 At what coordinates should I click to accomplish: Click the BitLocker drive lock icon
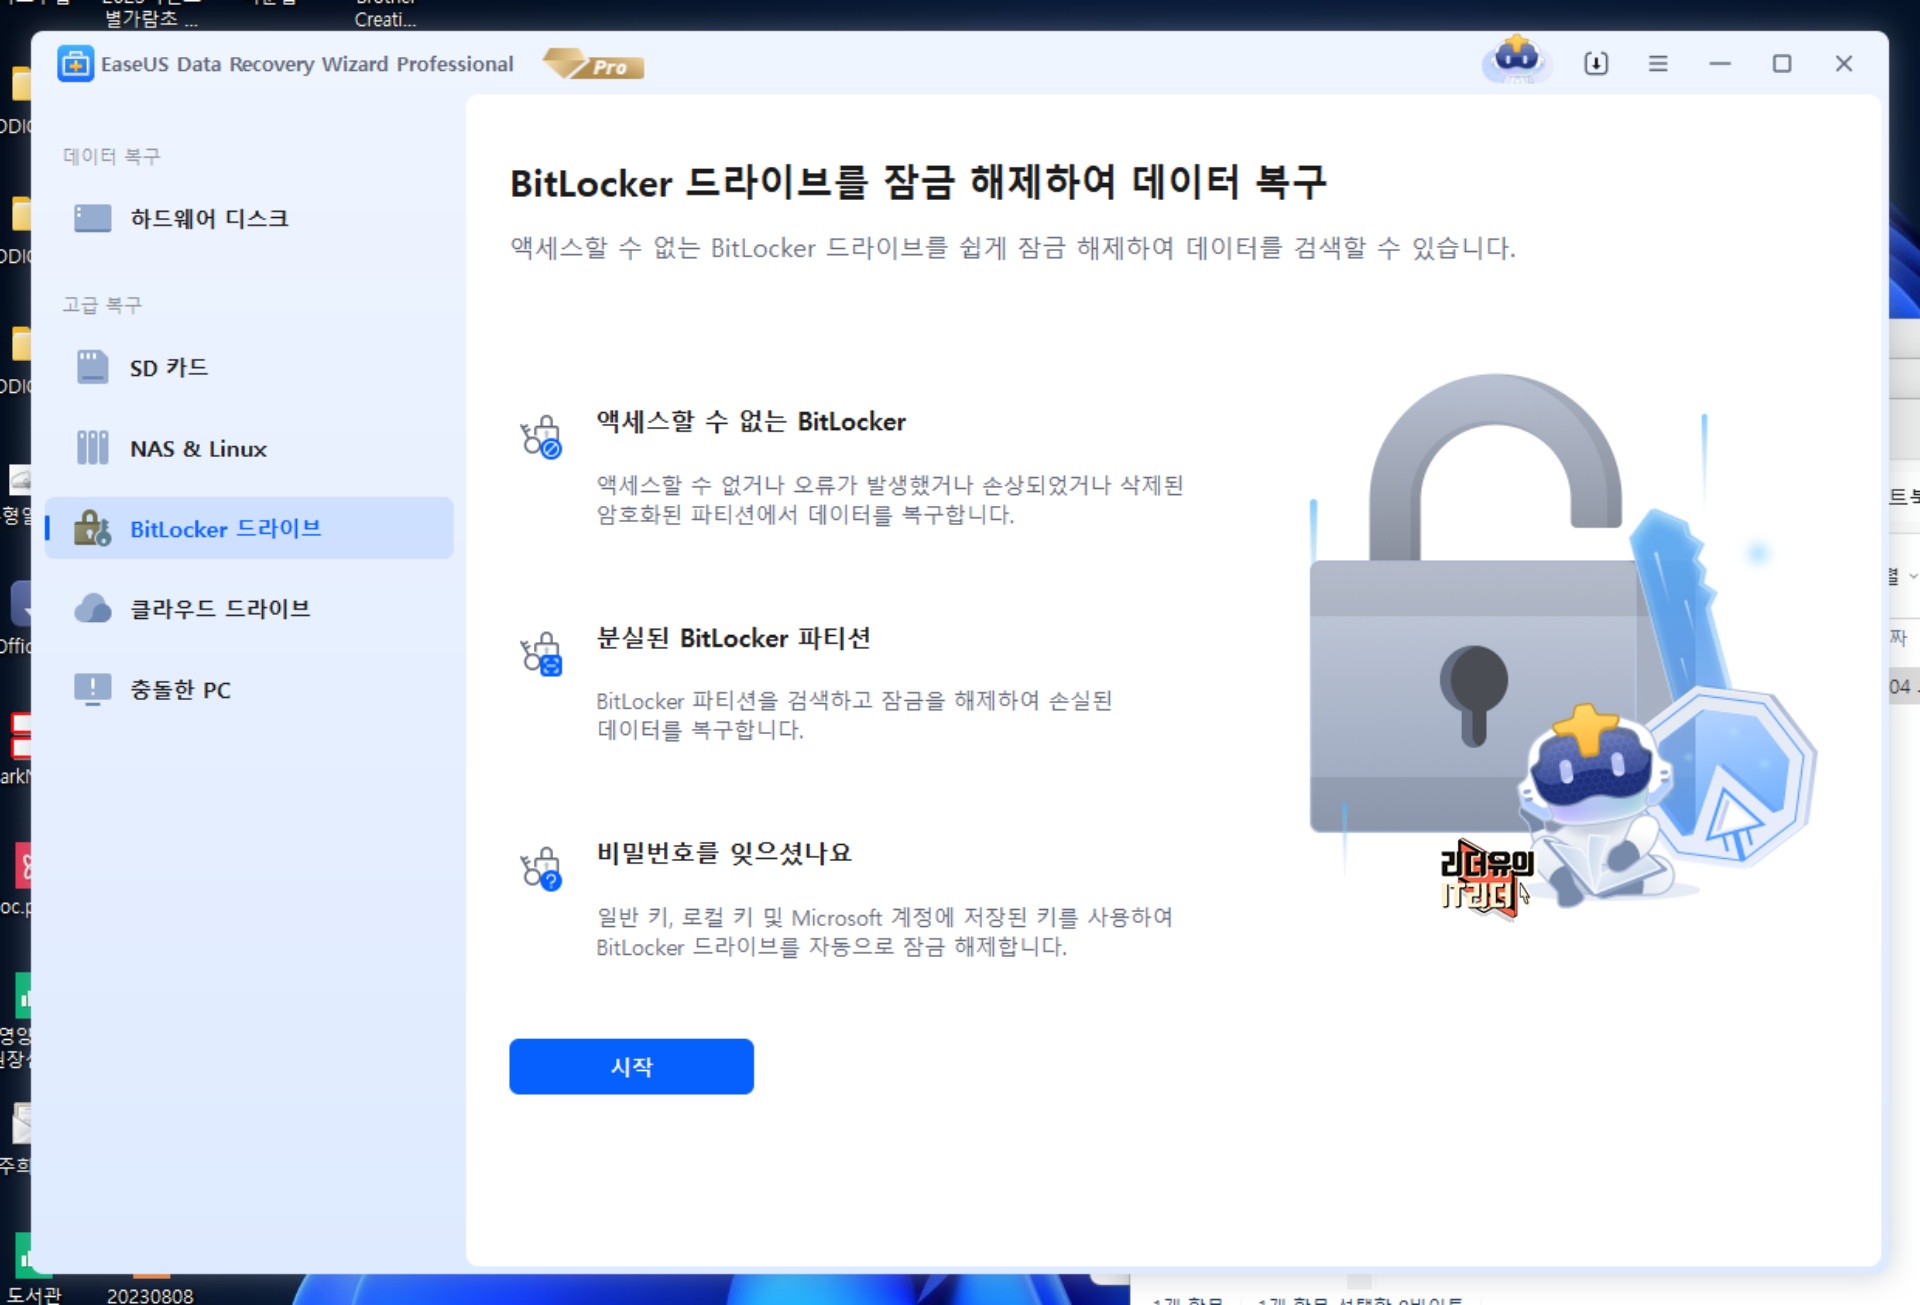[x=92, y=528]
